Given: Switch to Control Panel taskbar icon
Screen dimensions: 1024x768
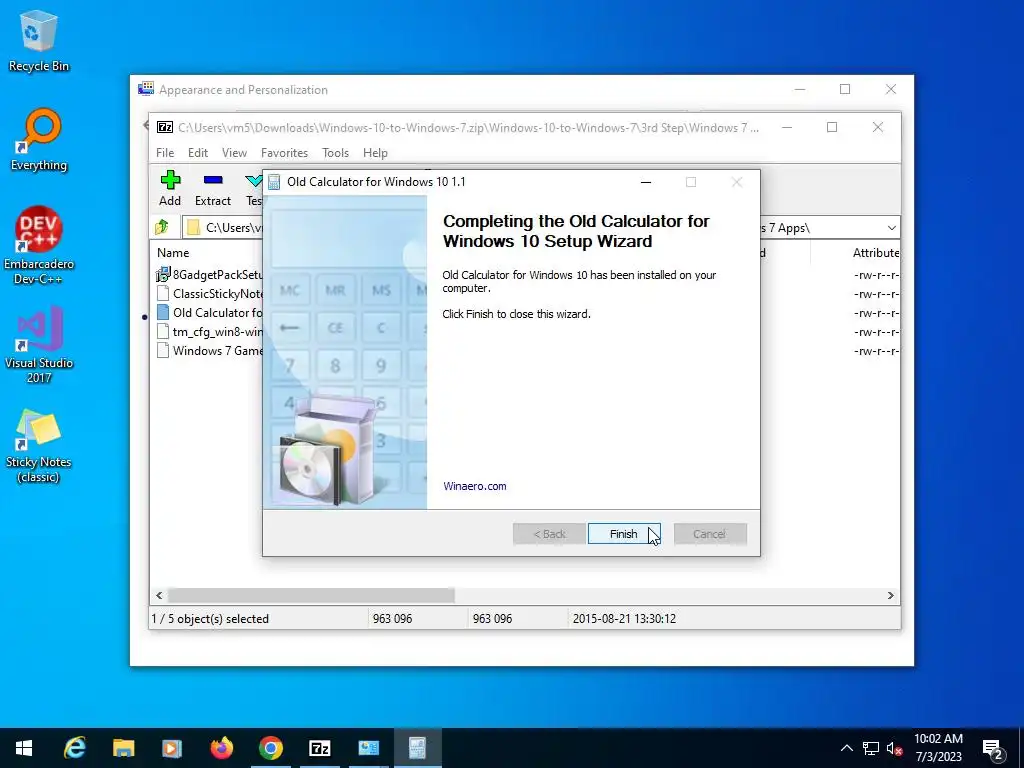Looking at the screenshot, I should pyautogui.click(x=368, y=748).
